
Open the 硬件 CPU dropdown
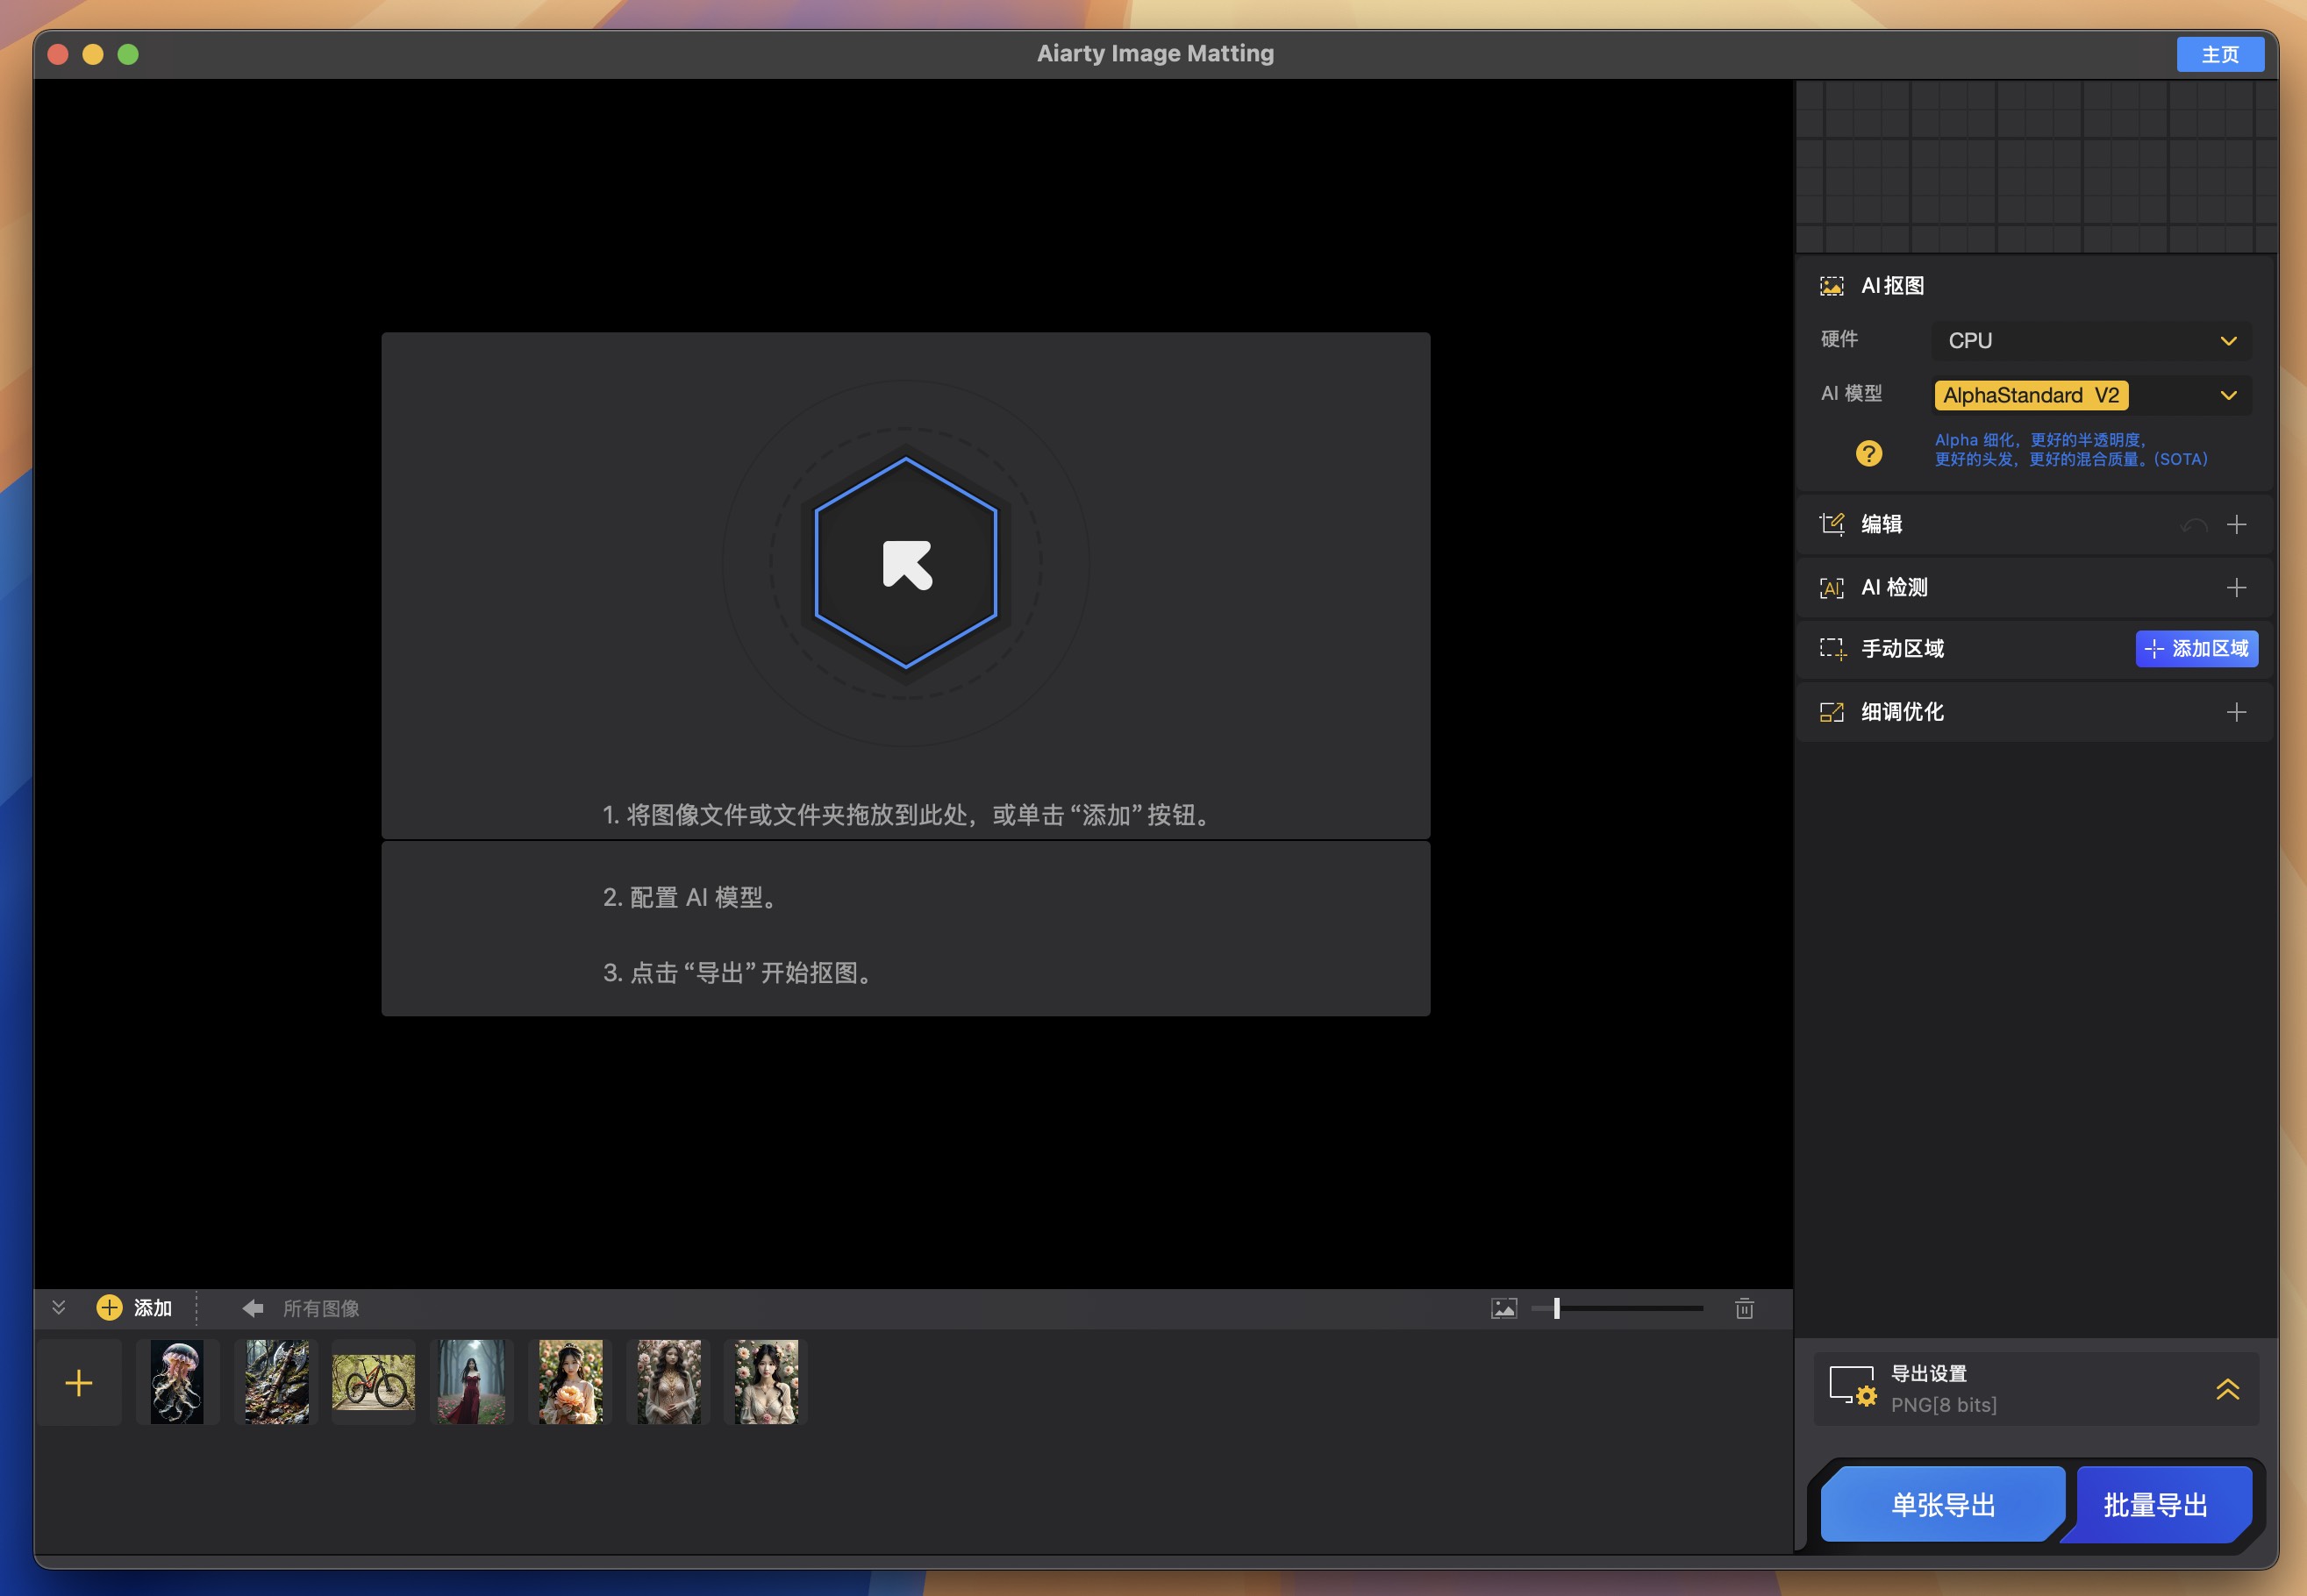coord(2089,340)
